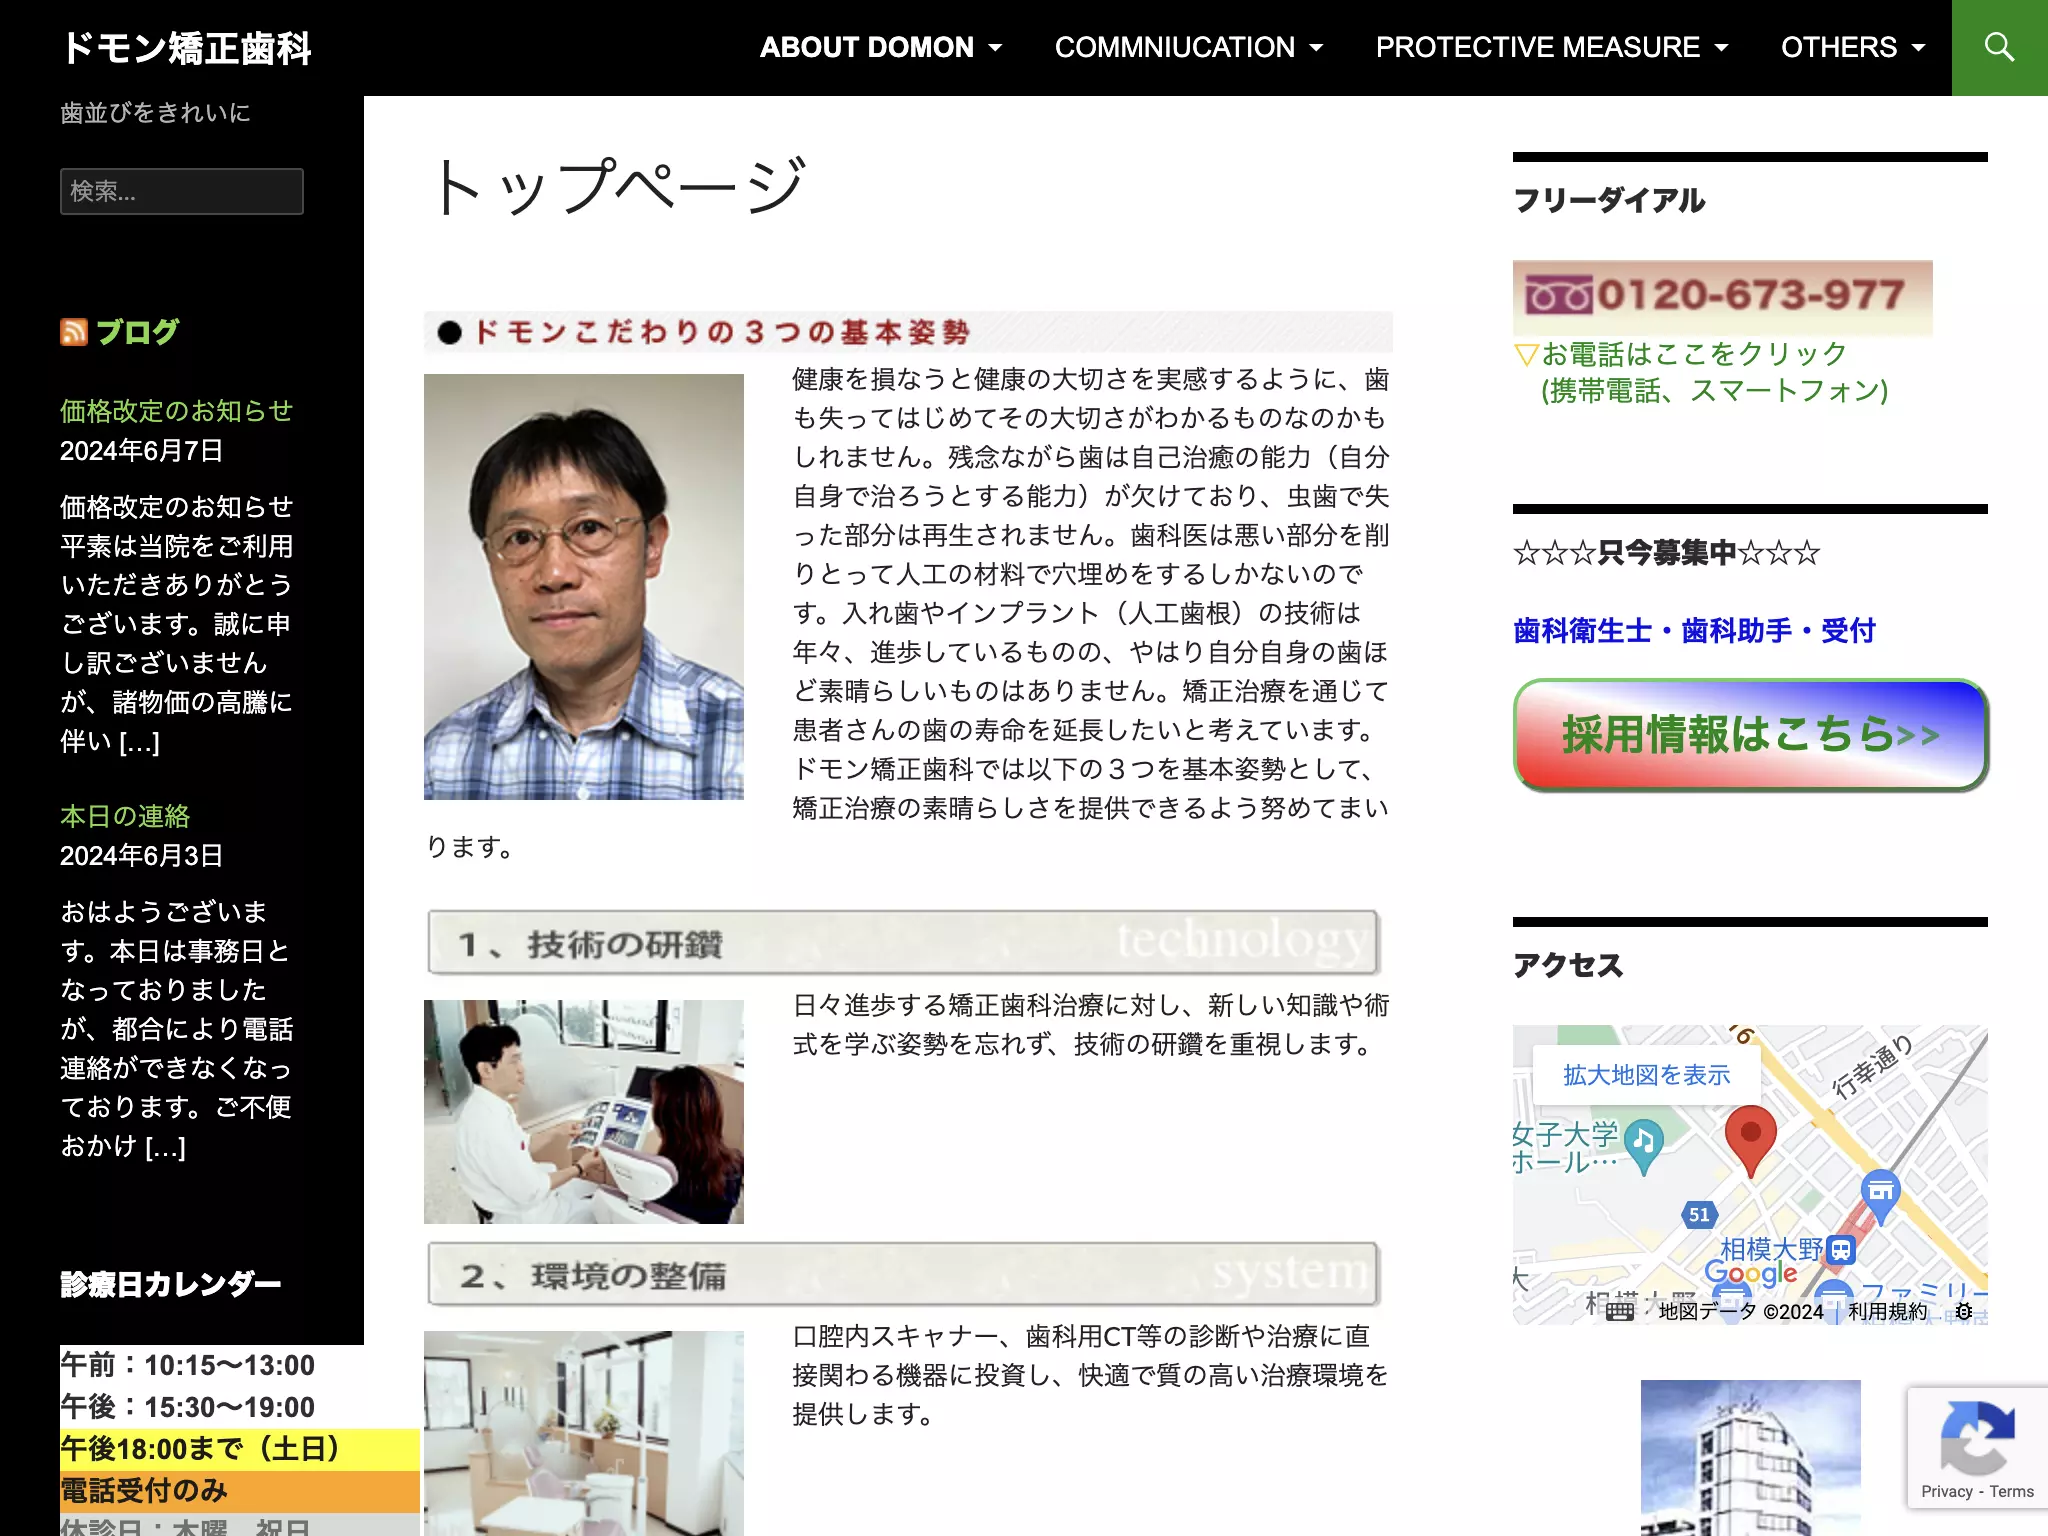Open the ブログ heading link
The width and height of the screenshot is (2048, 1536).
coord(138,332)
